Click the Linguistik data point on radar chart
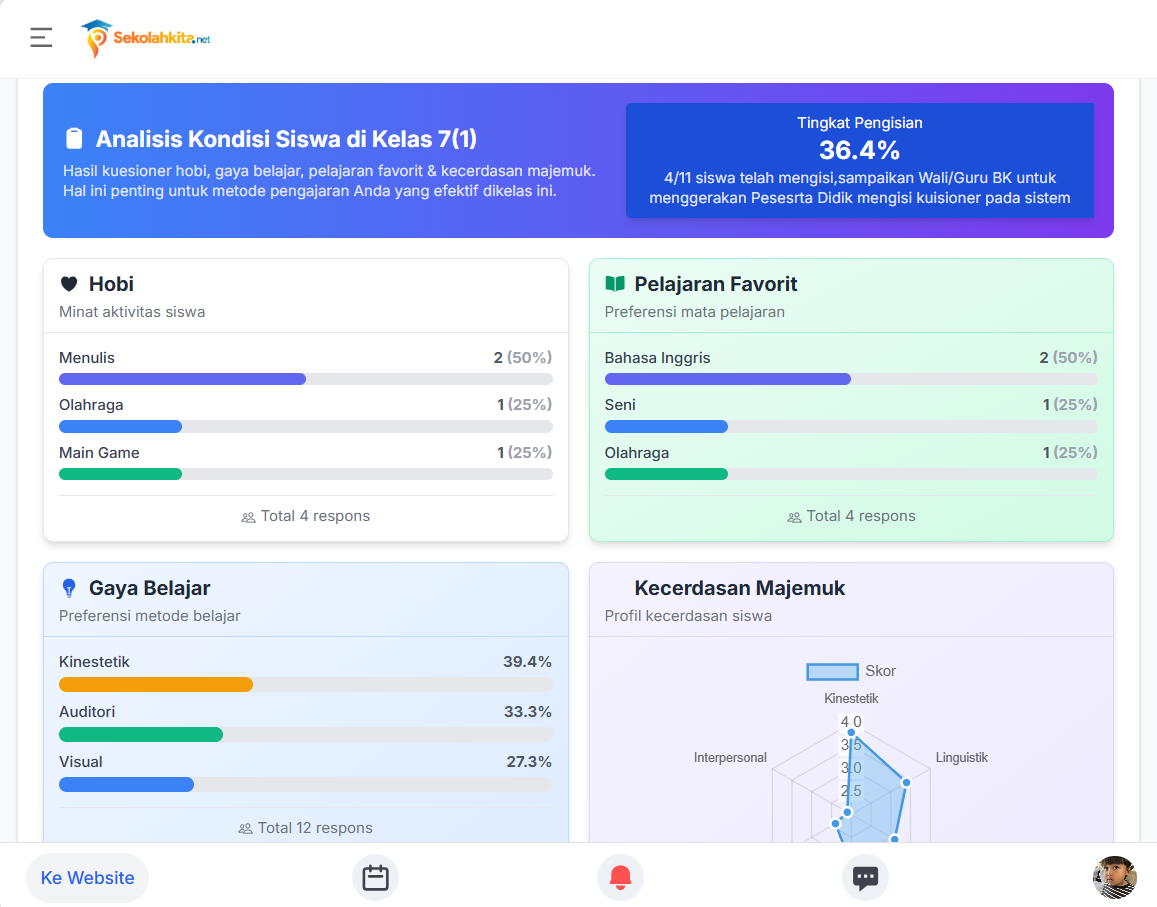Screen dimensions: 1157x907 click(906, 782)
